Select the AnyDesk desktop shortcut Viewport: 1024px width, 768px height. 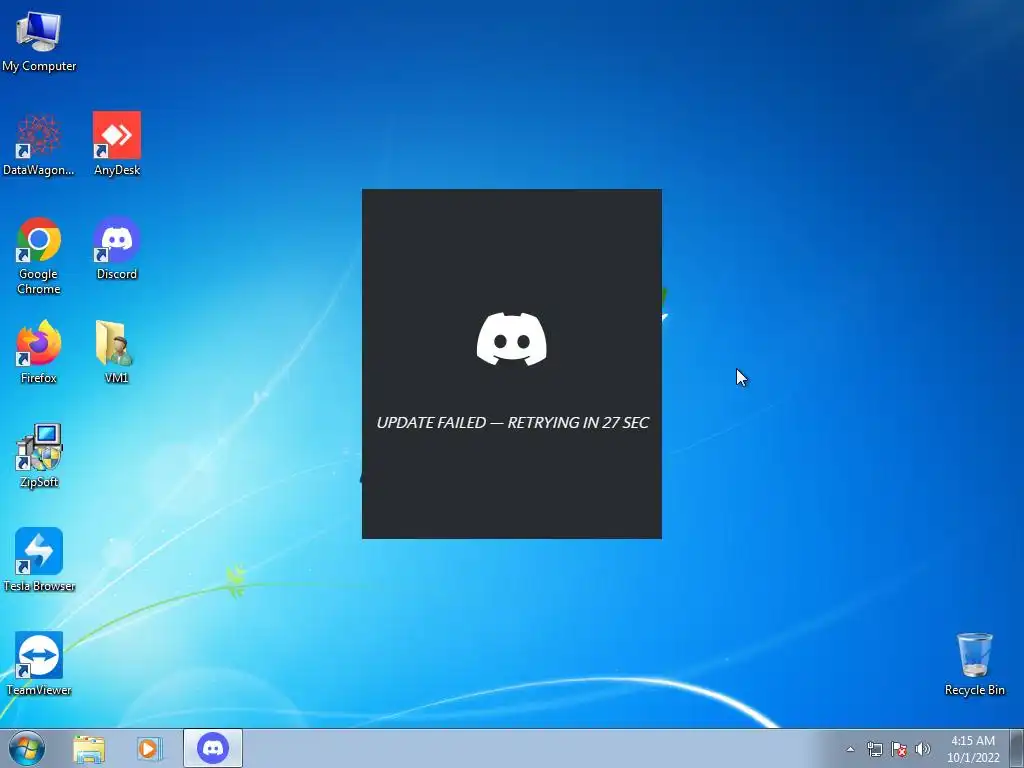(x=117, y=145)
